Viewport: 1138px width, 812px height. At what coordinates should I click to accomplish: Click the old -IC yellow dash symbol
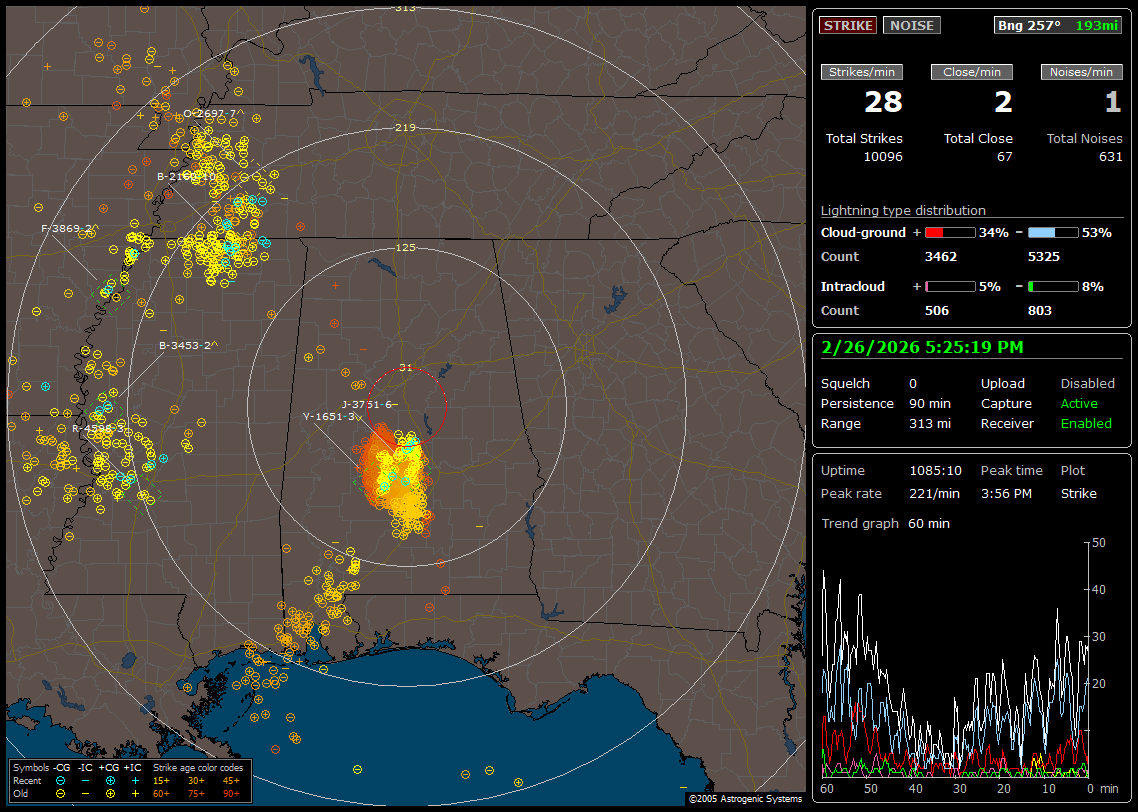coord(86,793)
